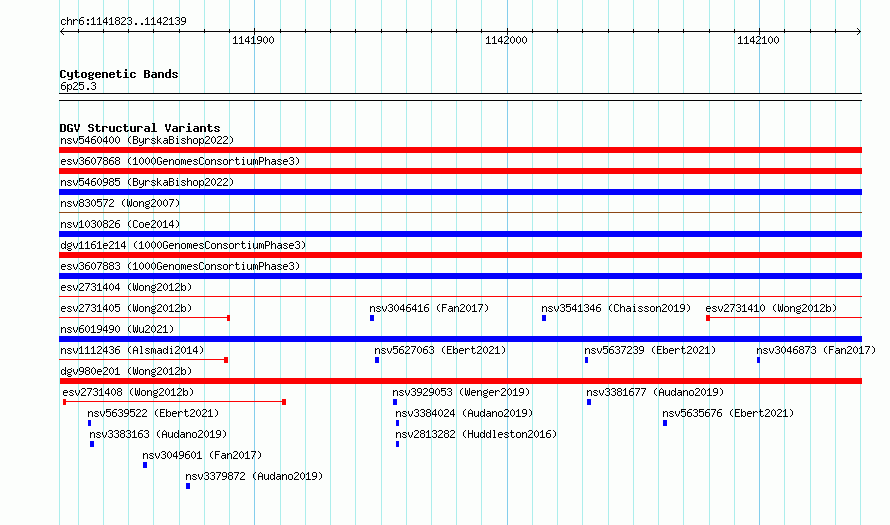Viewport: 890px width, 525px height.
Task: Click the red bar under nsv5460400
Action: 460,150
